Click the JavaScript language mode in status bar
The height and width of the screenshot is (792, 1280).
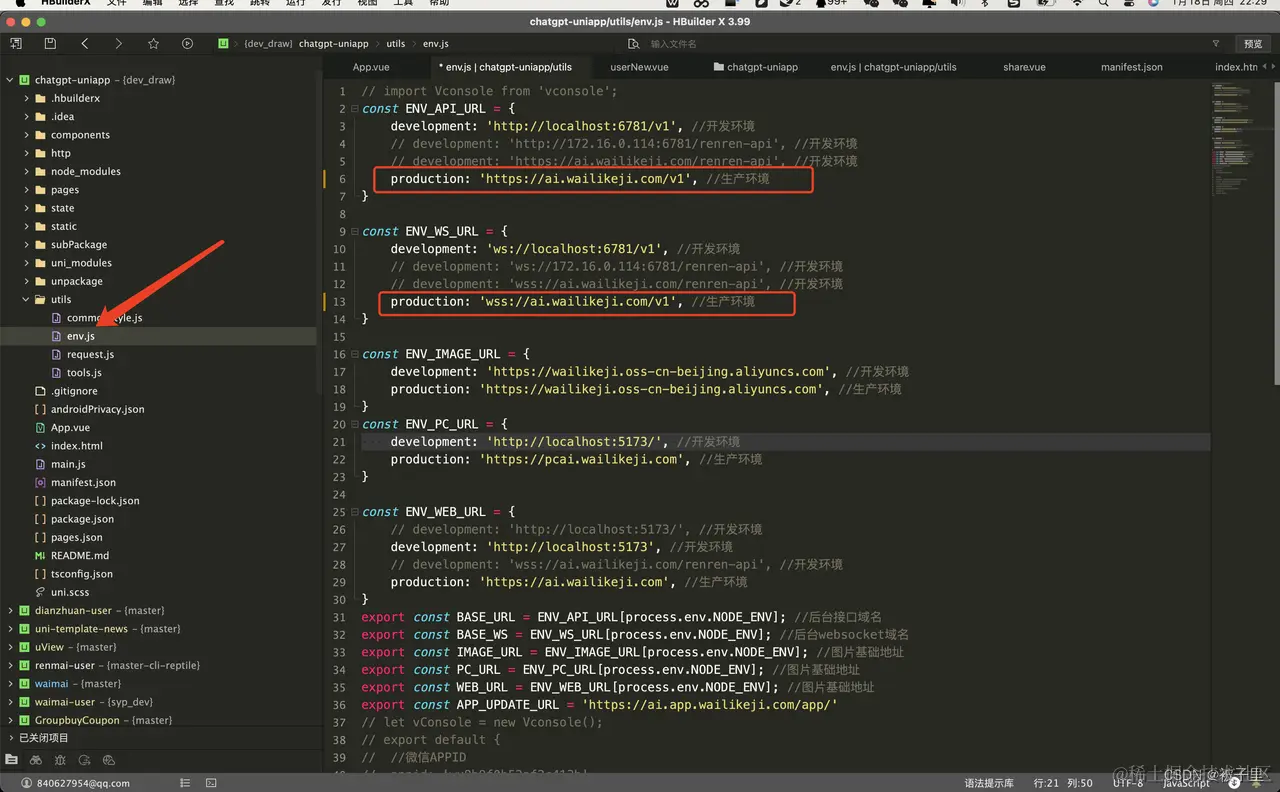point(1186,783)
